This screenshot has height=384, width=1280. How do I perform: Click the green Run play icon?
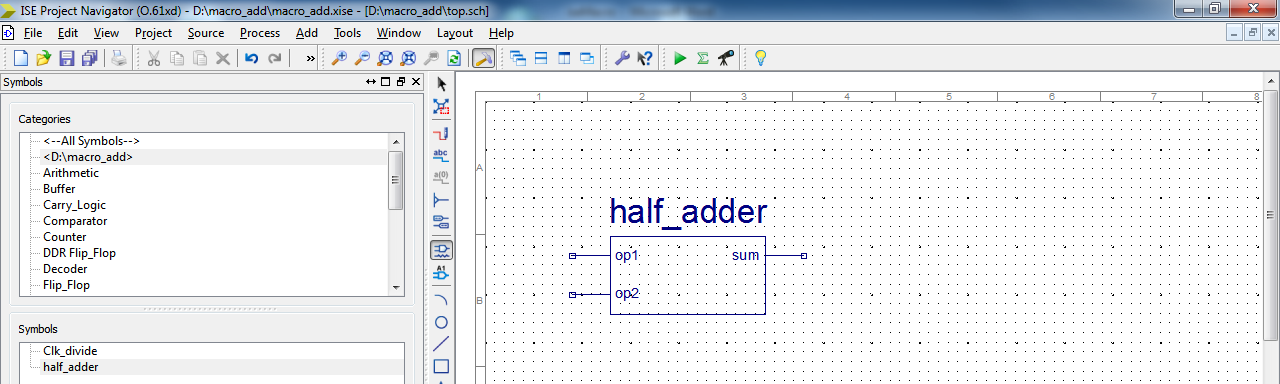680,58
